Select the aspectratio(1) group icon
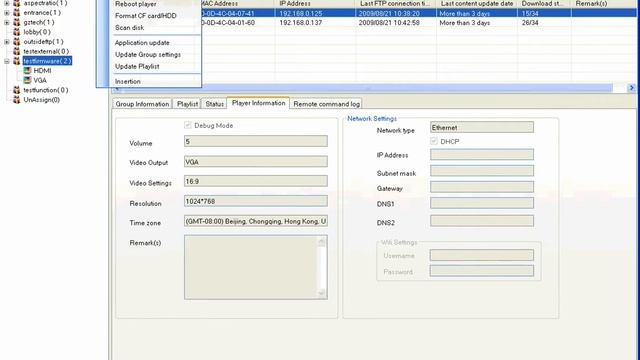The image size is (640, 360). pos(17,3)
